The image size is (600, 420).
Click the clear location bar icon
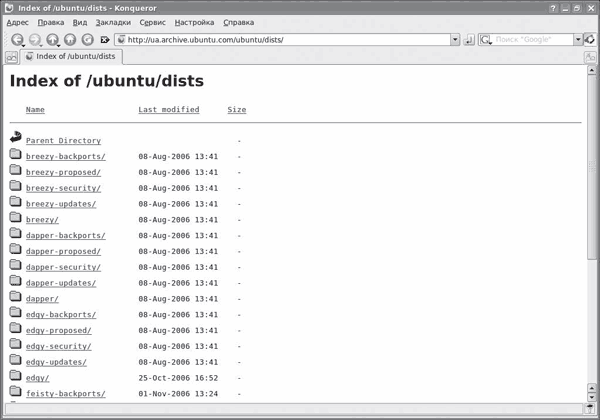(105, 40)
